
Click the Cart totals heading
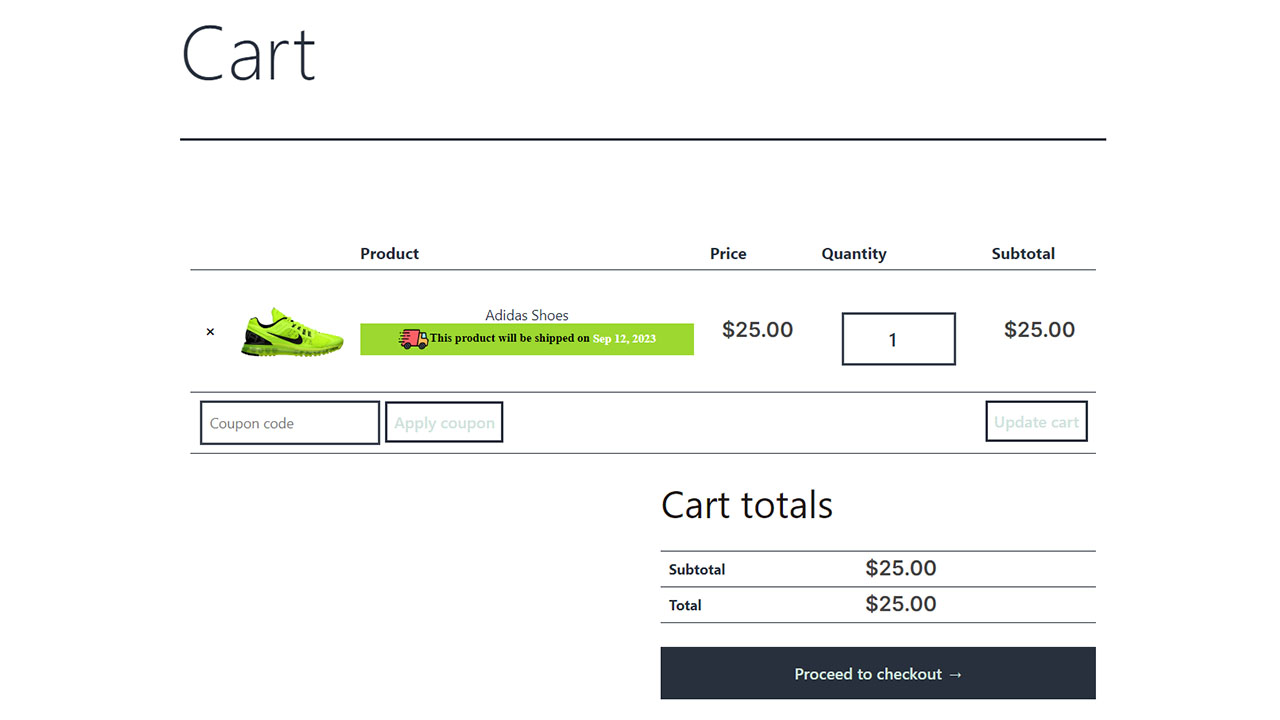(x=746, y=505)
